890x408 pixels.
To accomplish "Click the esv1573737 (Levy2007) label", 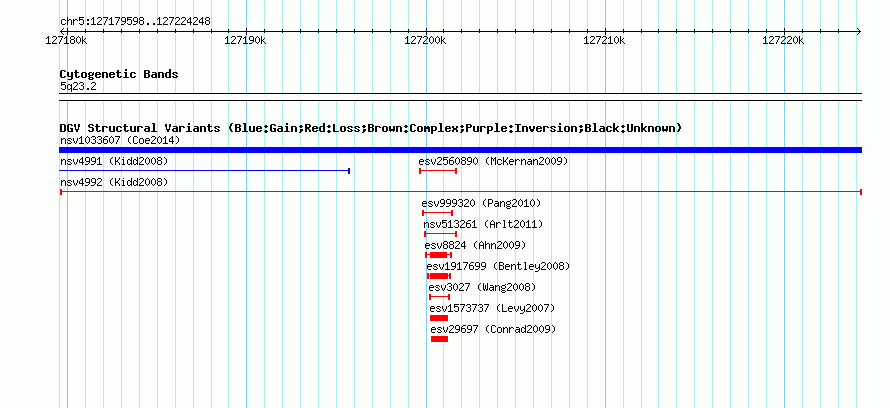I will click(x=492, y=309).
